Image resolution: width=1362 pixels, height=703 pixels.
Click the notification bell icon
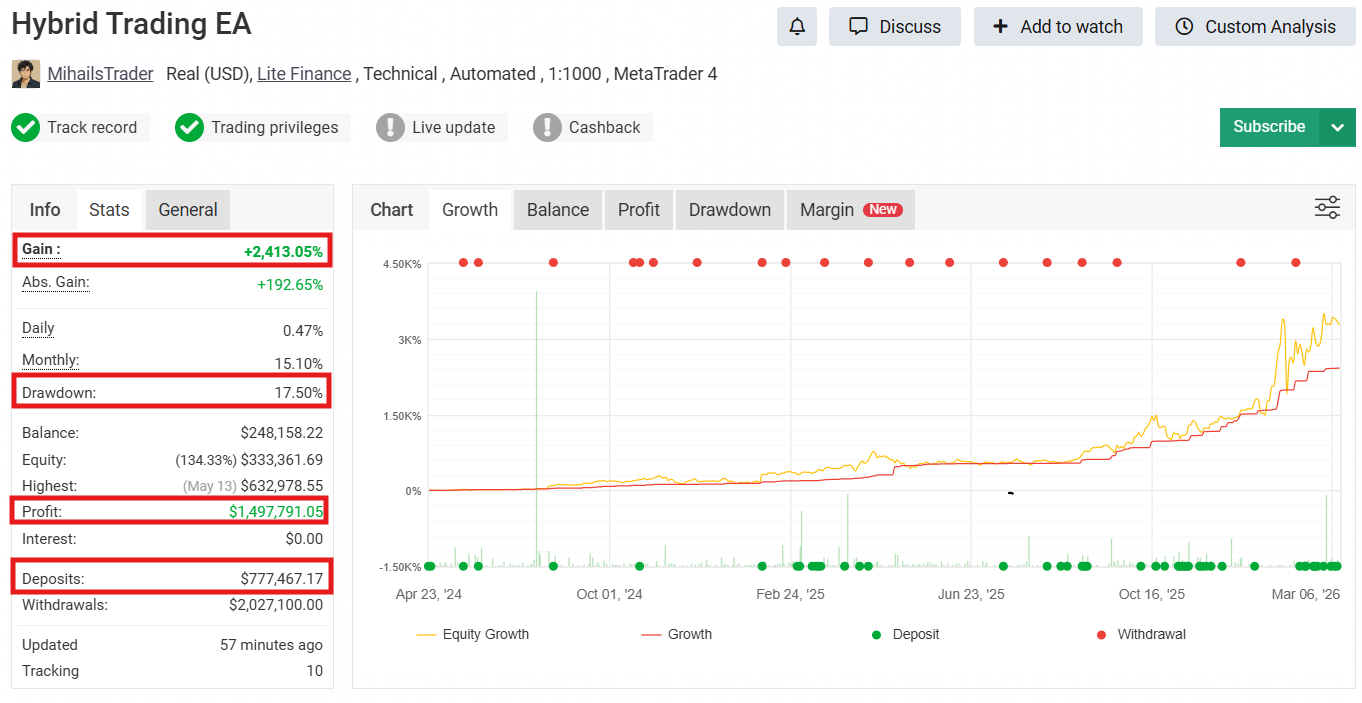[x=797, y=27]
